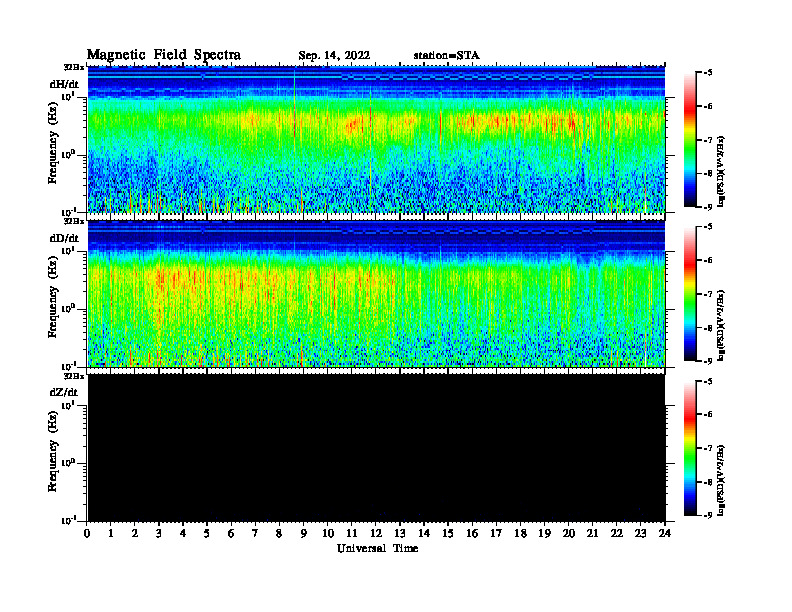Click the -9 tick on dH/dt color scale
792x612 pixels.
708,207
